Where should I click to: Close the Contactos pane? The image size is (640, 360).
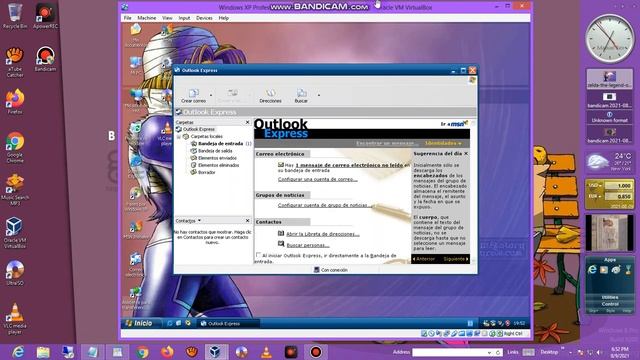click(247, 220)
